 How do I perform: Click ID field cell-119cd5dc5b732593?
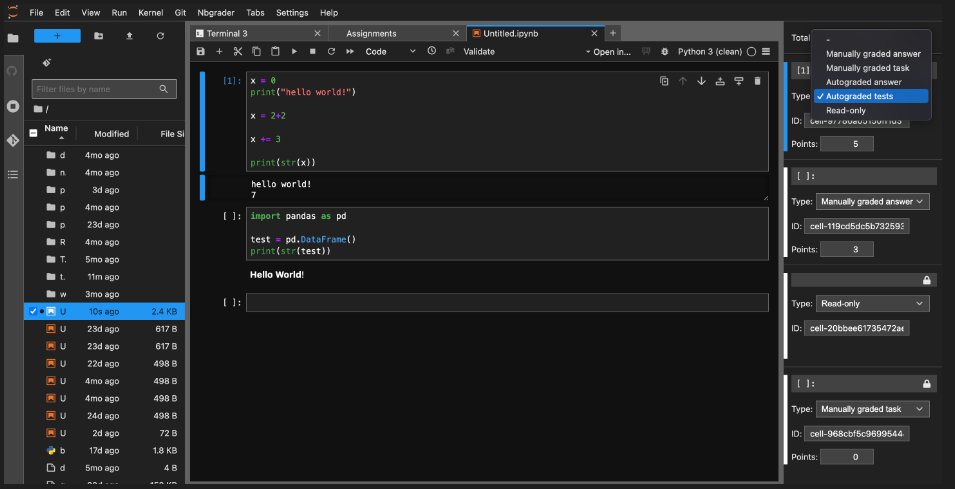coord(856,227)
